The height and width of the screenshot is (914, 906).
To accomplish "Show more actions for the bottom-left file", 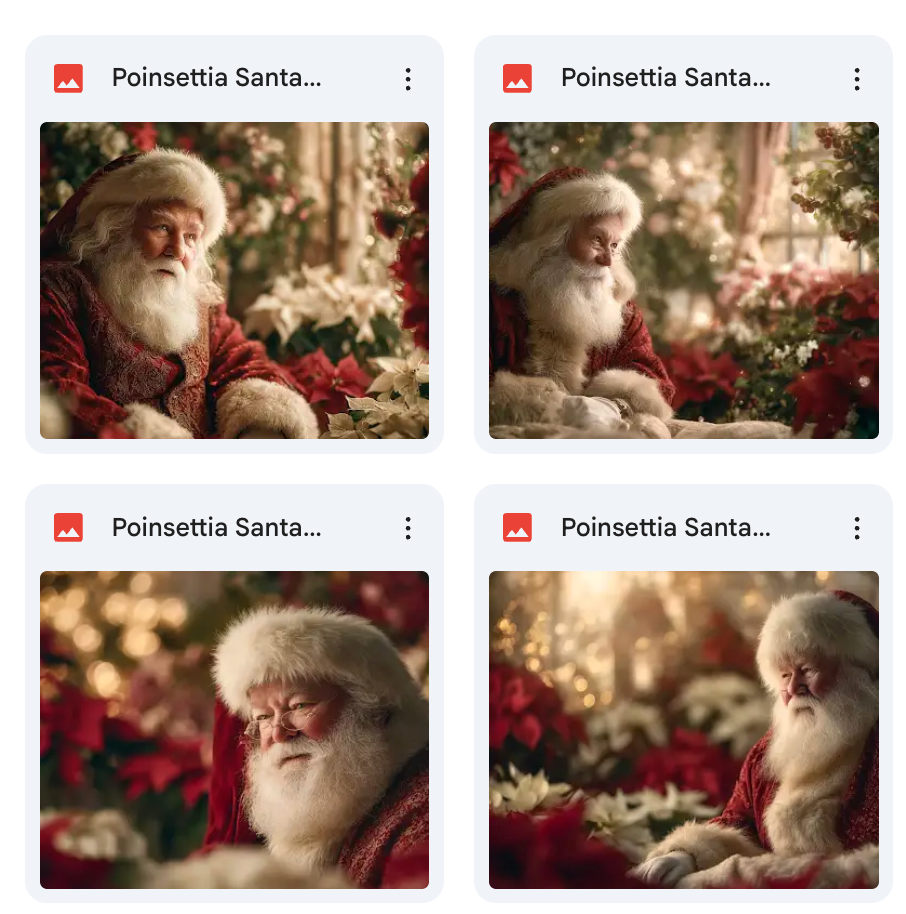I will tap(408, 527).
